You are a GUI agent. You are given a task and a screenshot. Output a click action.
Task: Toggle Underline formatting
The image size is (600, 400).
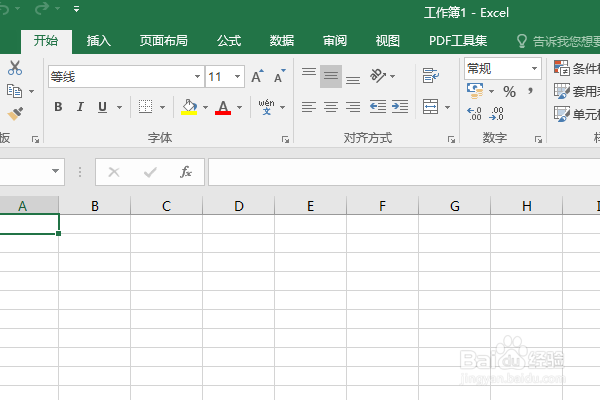coord(102,107)
